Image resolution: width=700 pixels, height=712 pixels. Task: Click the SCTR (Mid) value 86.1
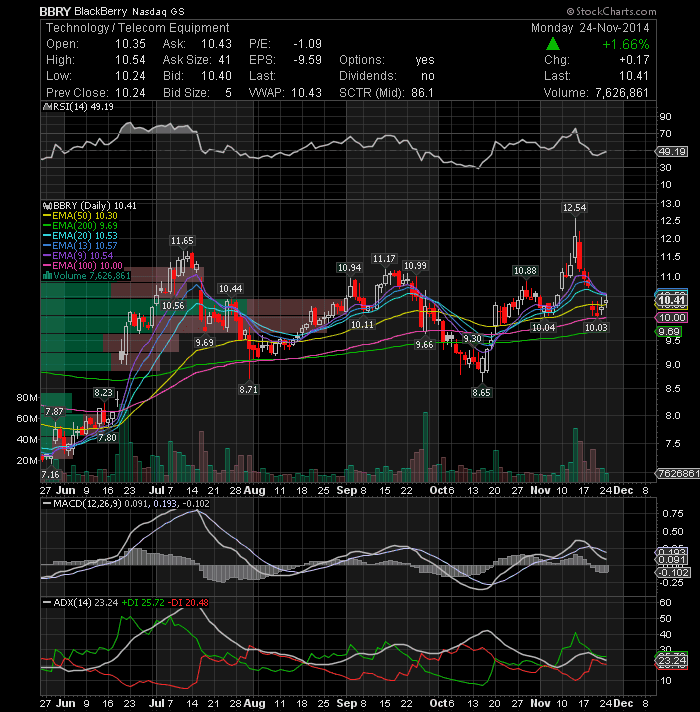click(x=422, y=93)
